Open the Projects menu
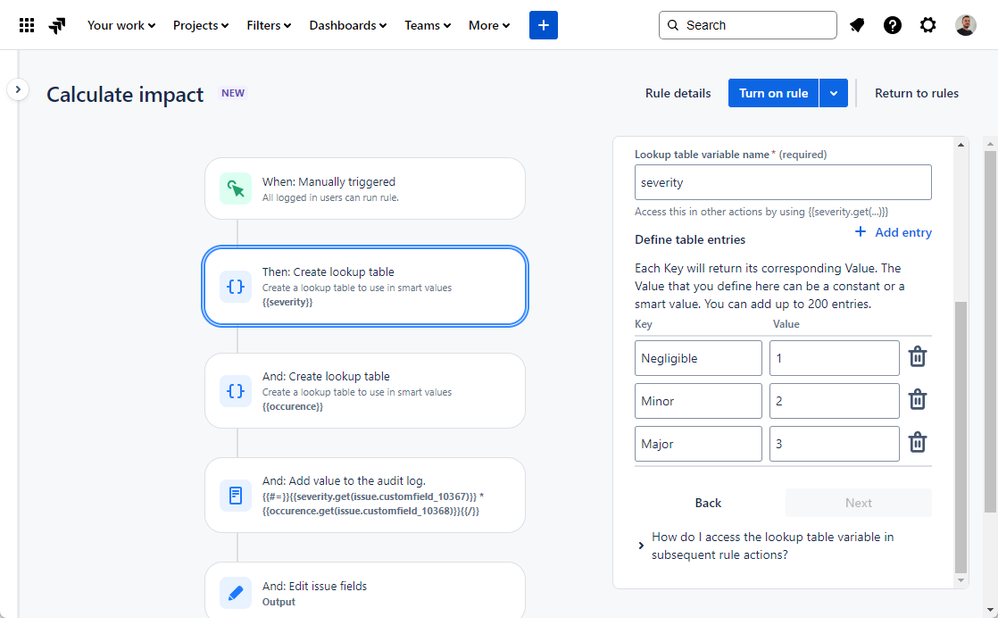 tap(200, 25)
